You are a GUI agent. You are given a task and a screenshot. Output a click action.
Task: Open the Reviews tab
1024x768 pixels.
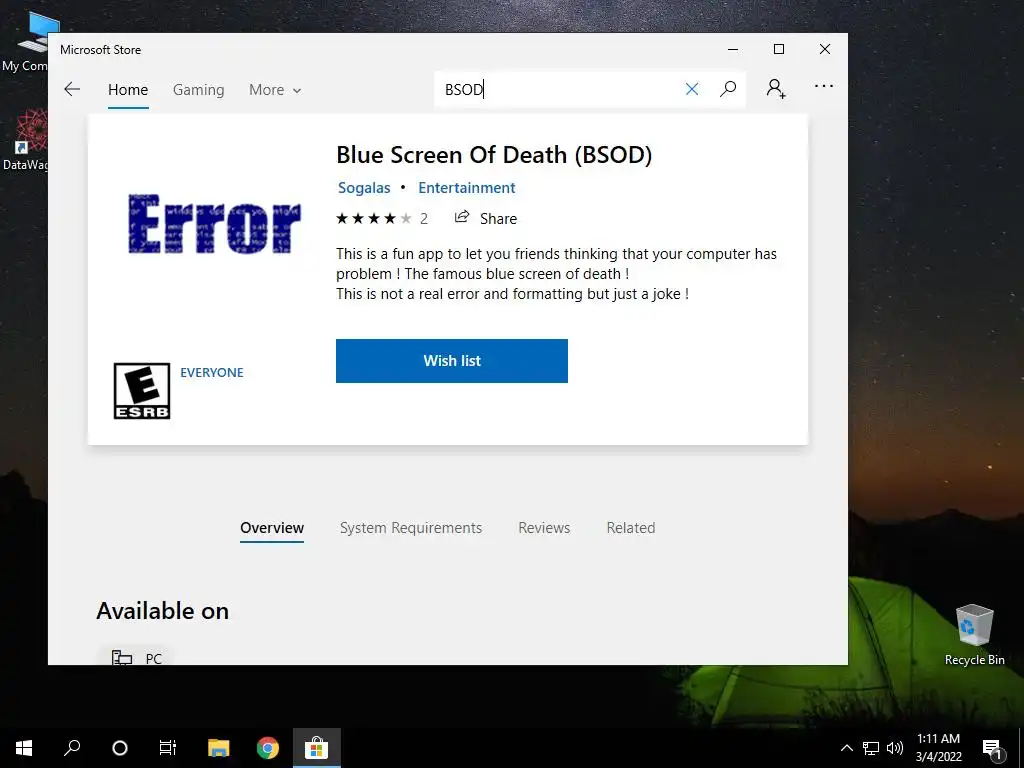(x=544, y=528)
